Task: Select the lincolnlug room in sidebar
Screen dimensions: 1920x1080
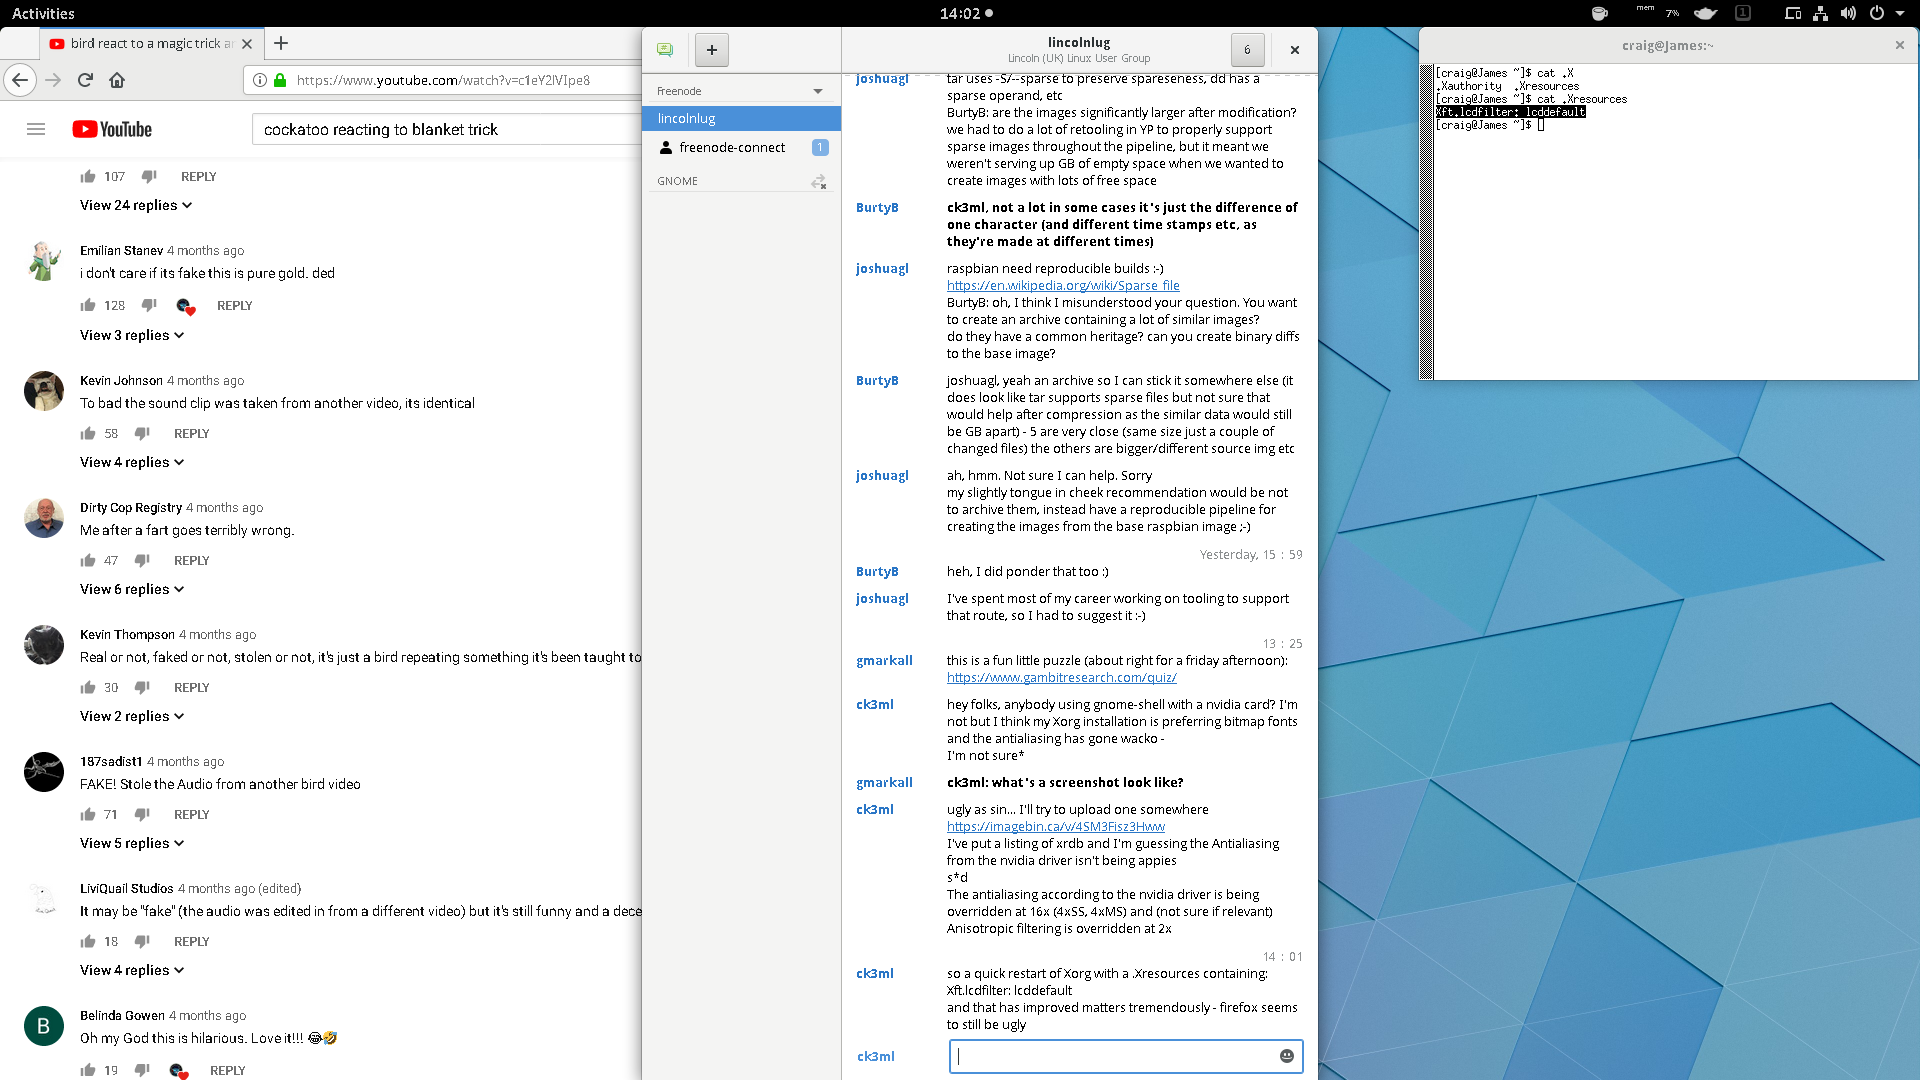Action: [741, 118]
